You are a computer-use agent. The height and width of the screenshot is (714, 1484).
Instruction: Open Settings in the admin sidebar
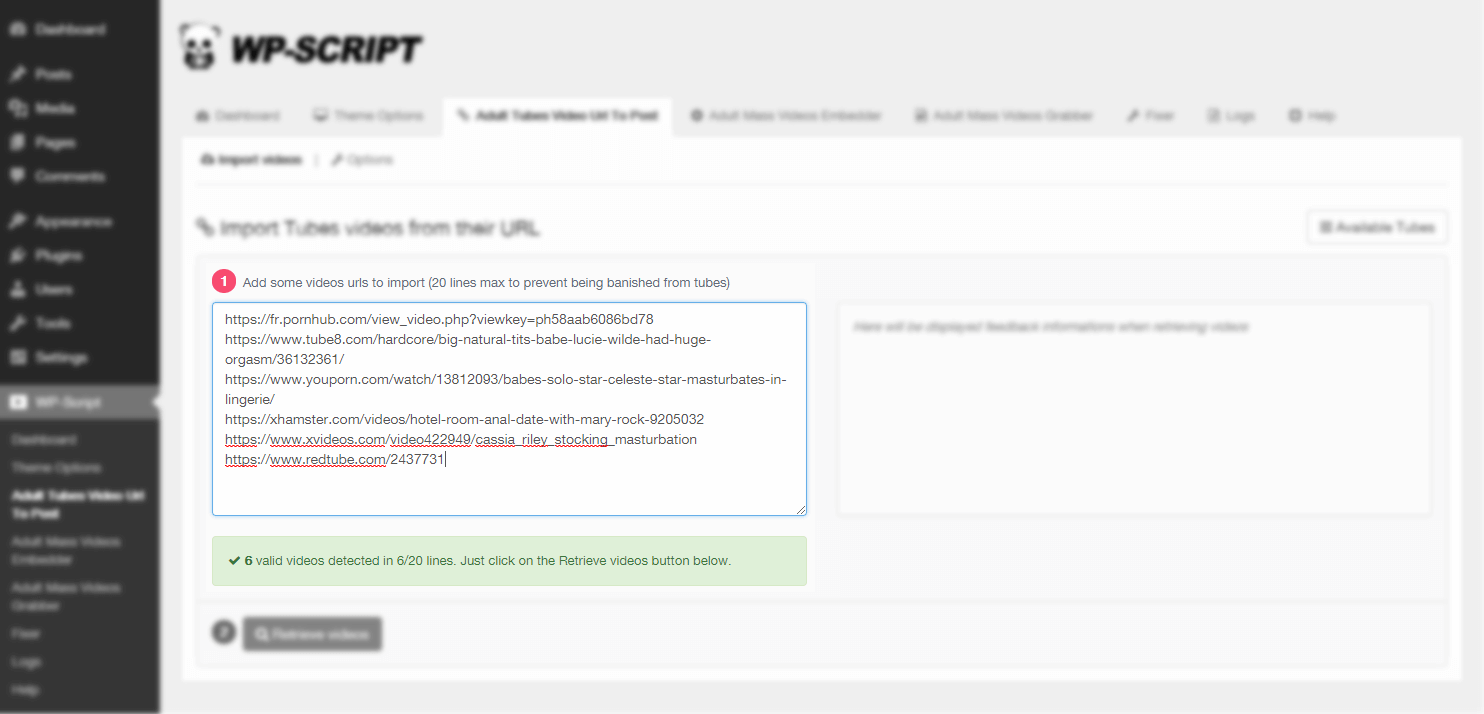(61, 357)
